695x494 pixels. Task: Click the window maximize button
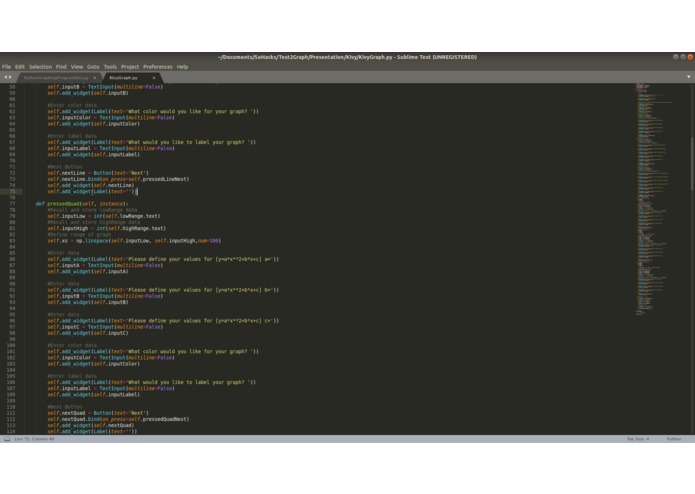tap(683, 57)
